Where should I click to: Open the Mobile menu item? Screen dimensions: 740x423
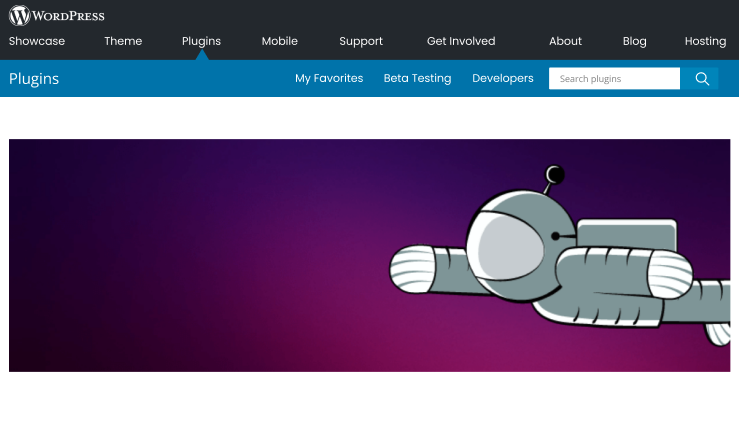(x=280, y=41)
